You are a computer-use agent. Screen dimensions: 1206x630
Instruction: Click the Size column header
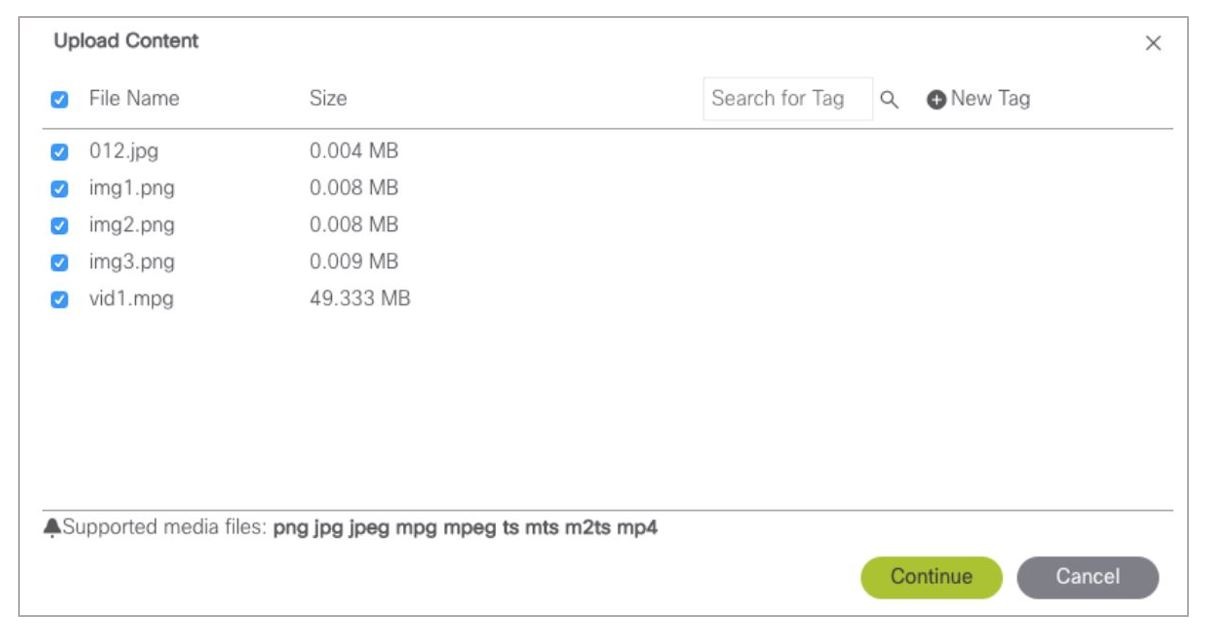(x=328, y=98)
